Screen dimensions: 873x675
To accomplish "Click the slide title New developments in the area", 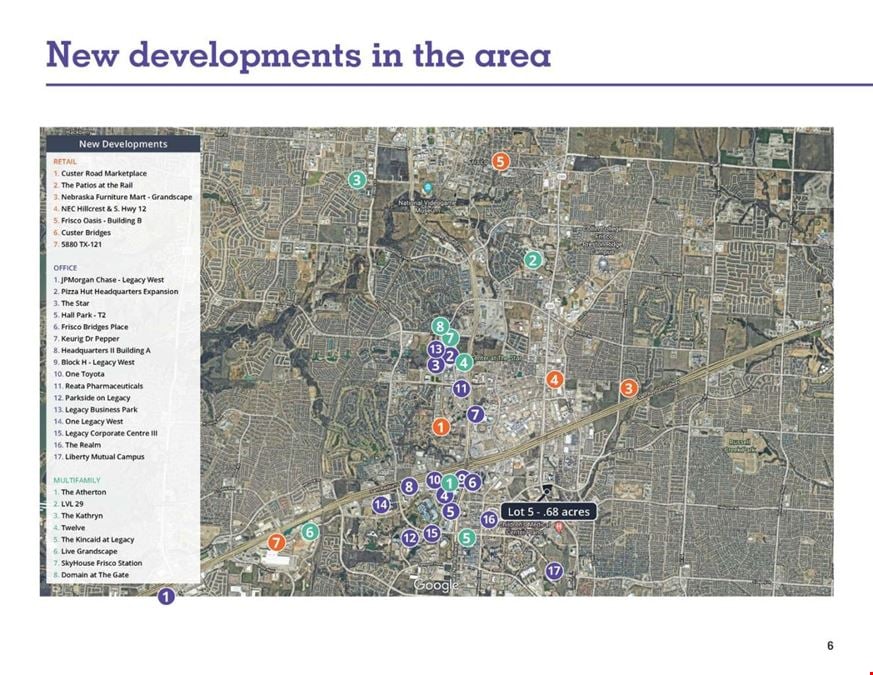I will 298,55.
